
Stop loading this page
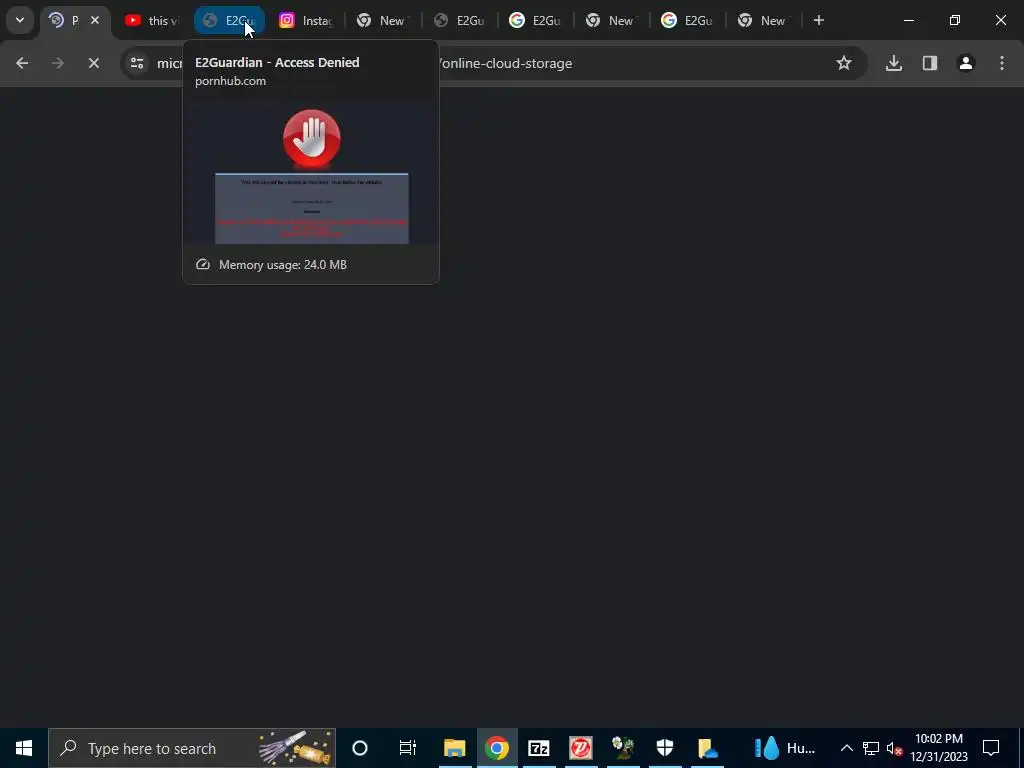93,63
